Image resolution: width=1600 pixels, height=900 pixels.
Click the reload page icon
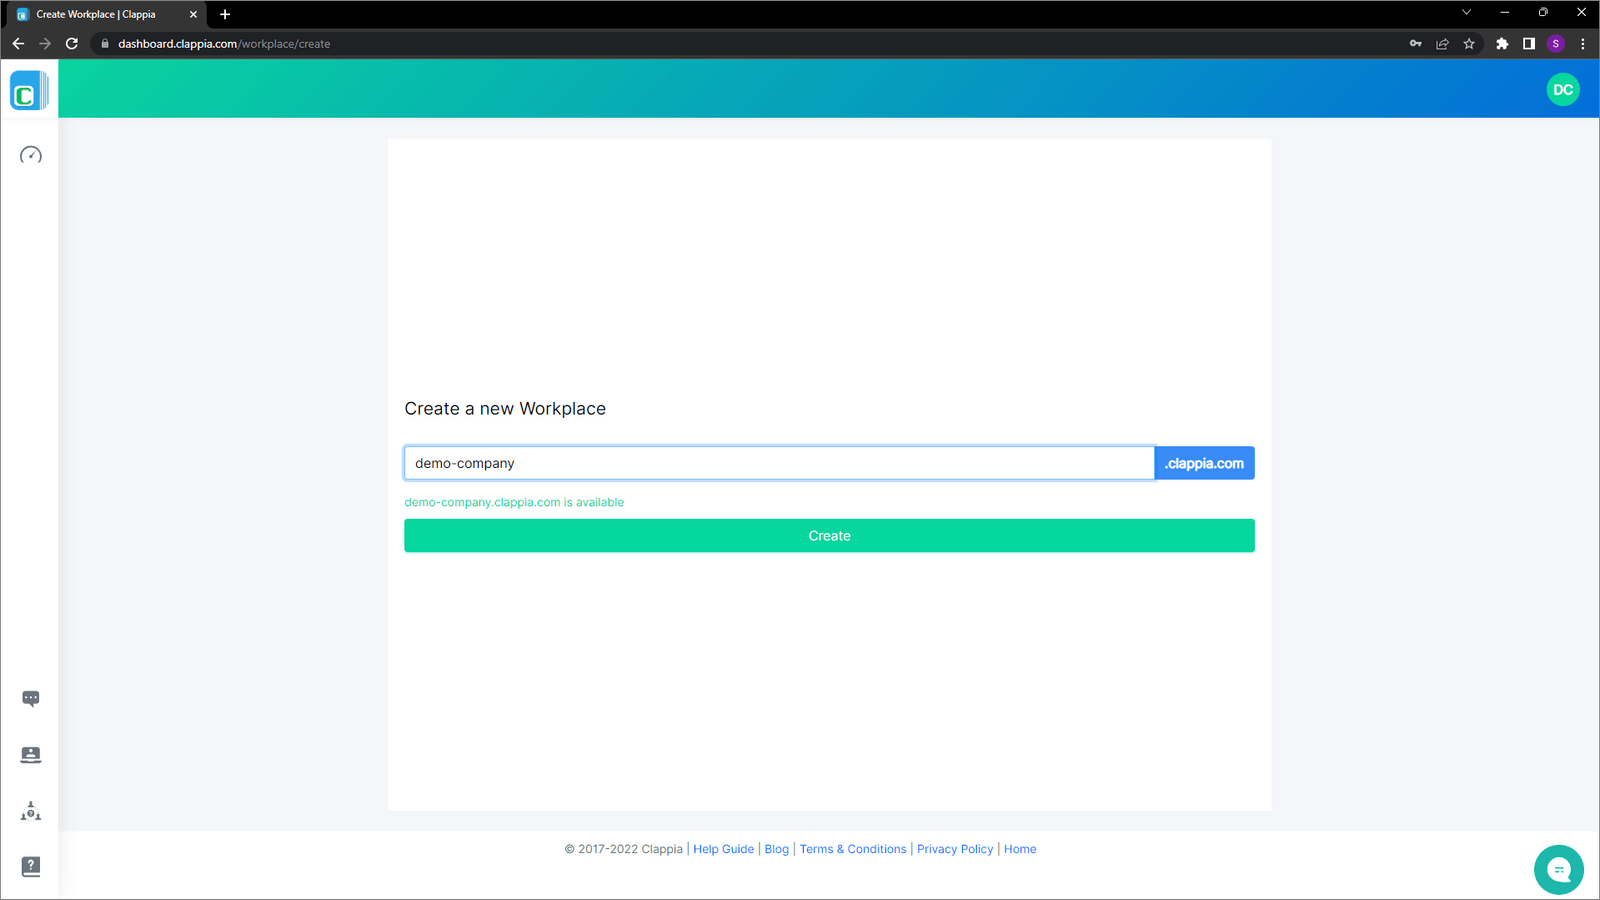tap(71, 43)
